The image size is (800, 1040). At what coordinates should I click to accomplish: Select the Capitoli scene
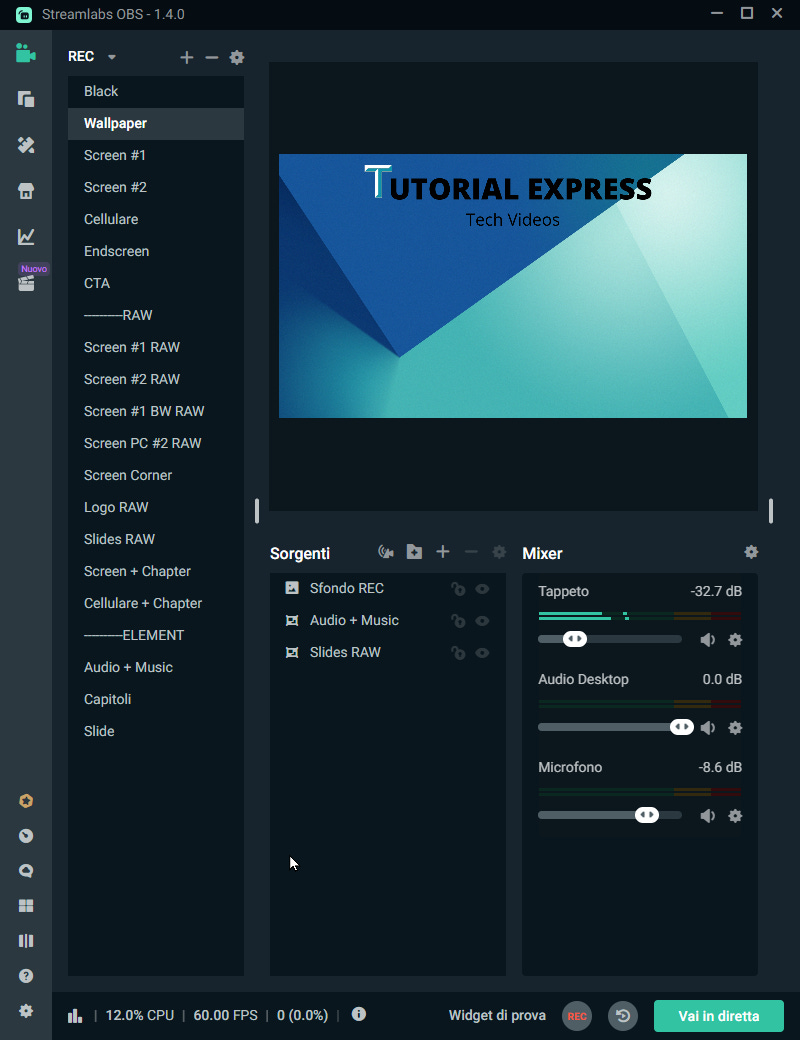(156, 699)
